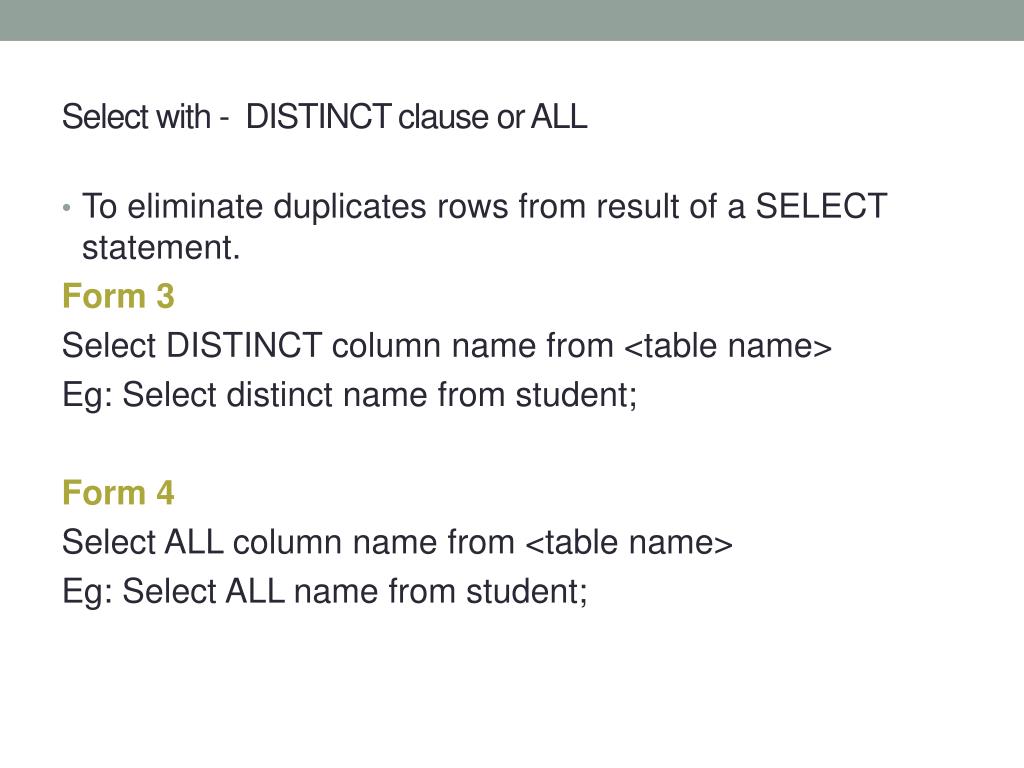This screenshot has height=768, width=1024.
Task: Click the 'Select DISTINCT column name' syntax line
Action: click(x=447, y=345)
